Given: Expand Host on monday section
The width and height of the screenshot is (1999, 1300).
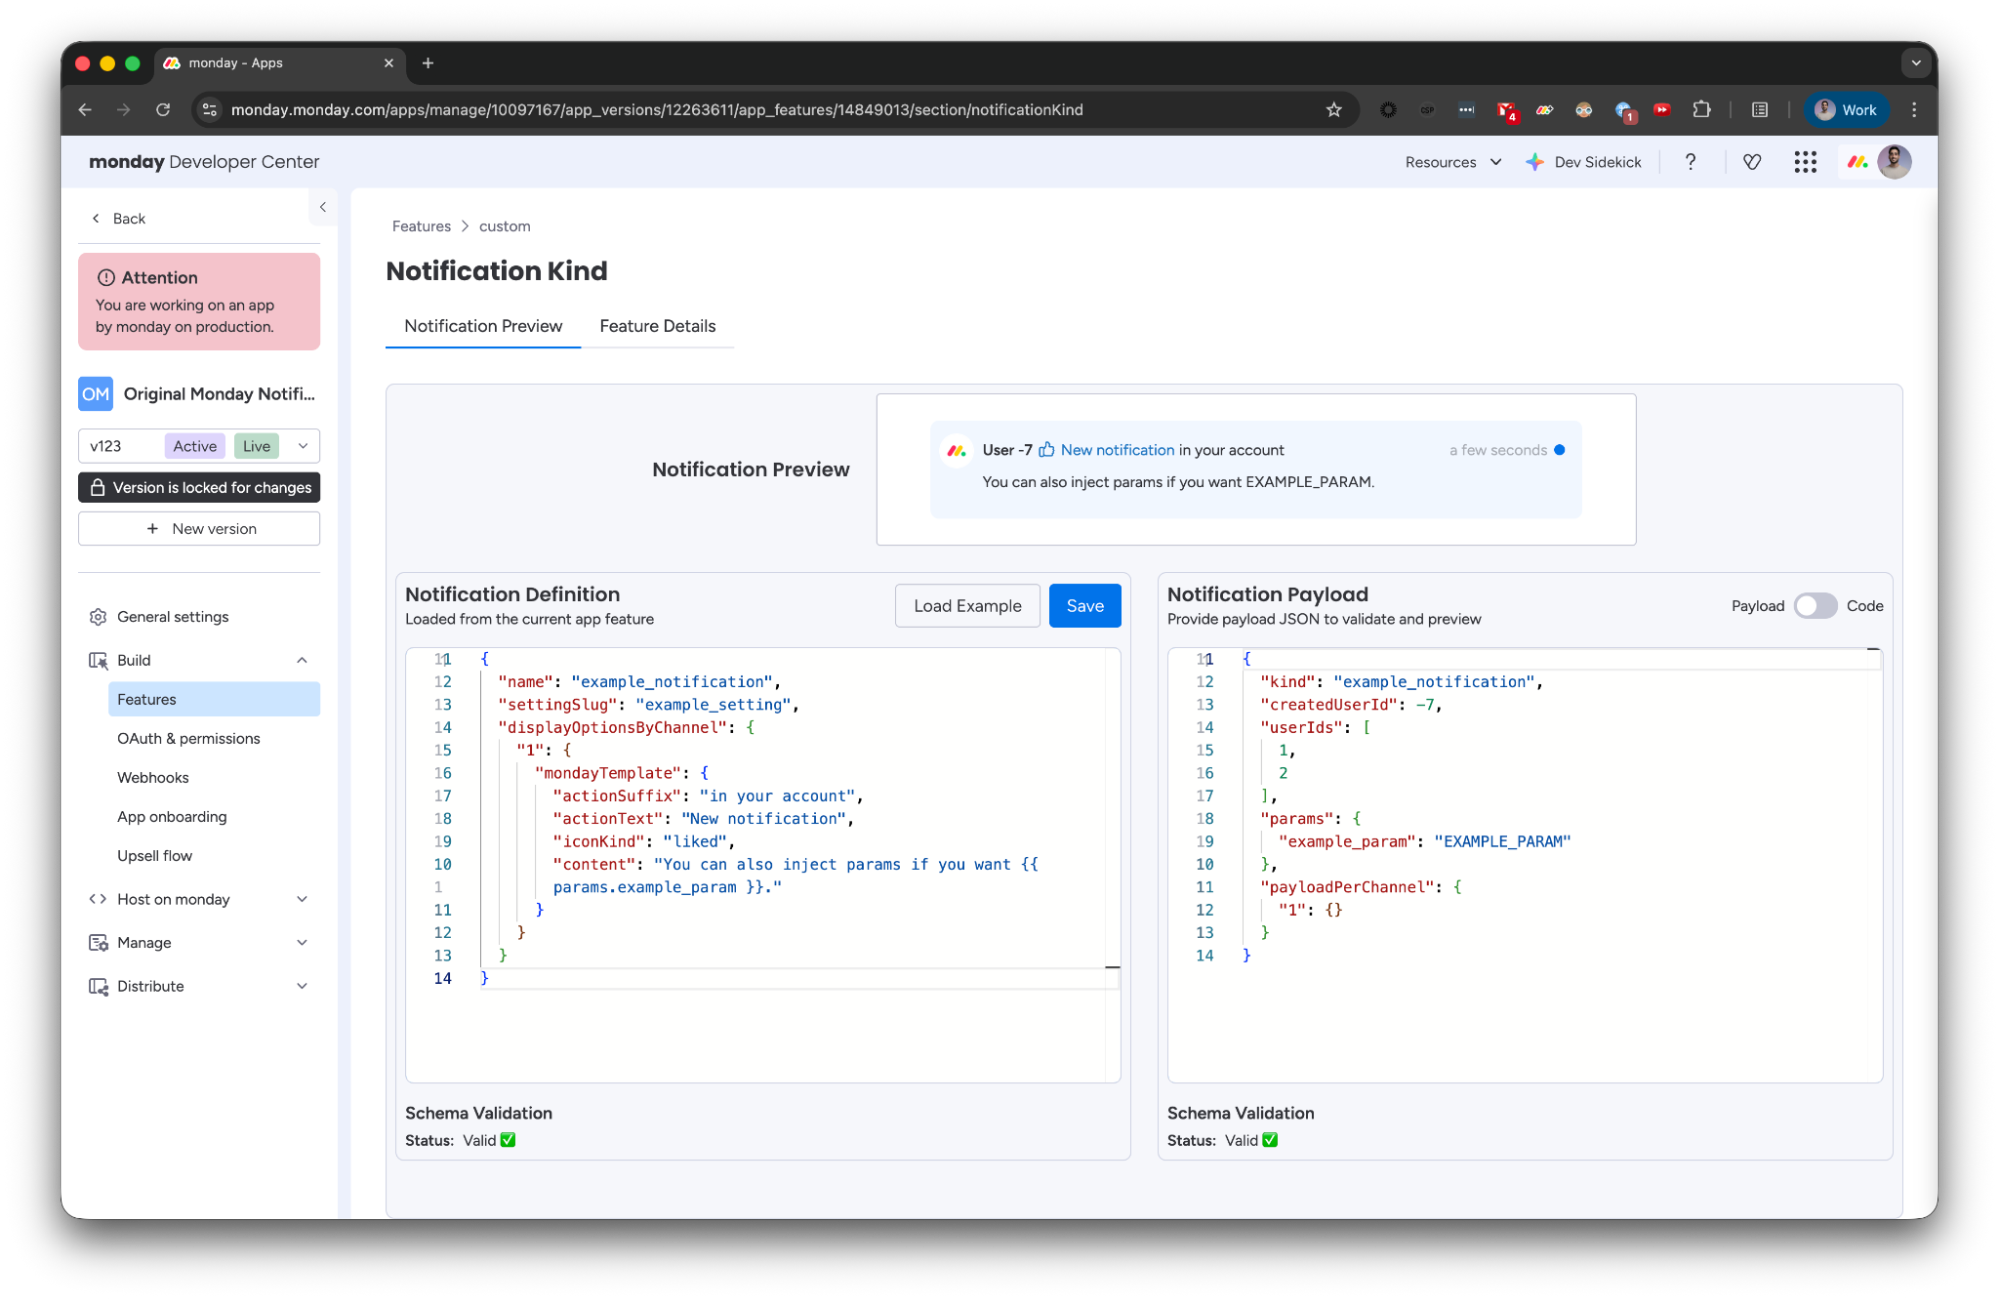Looking at the screenshot, I should point(302,899).
